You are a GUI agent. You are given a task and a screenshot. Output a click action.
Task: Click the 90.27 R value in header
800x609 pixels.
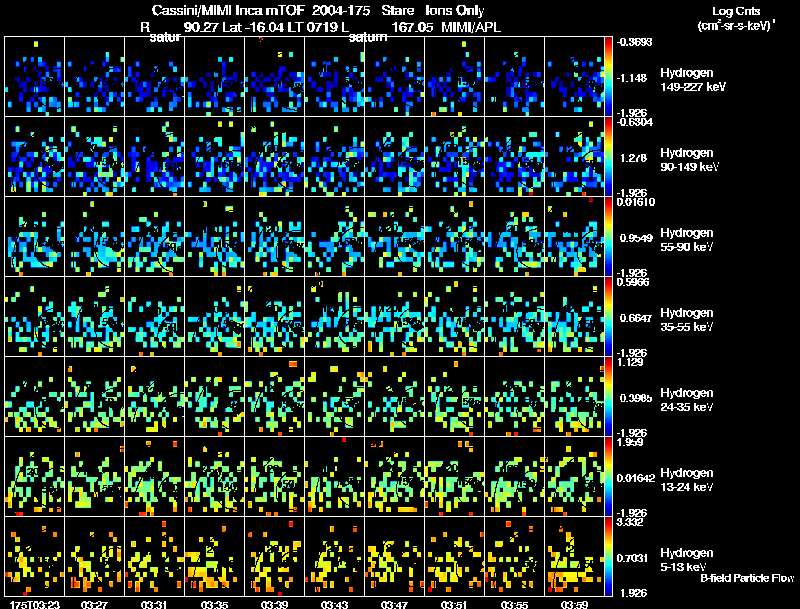point(201,27)
